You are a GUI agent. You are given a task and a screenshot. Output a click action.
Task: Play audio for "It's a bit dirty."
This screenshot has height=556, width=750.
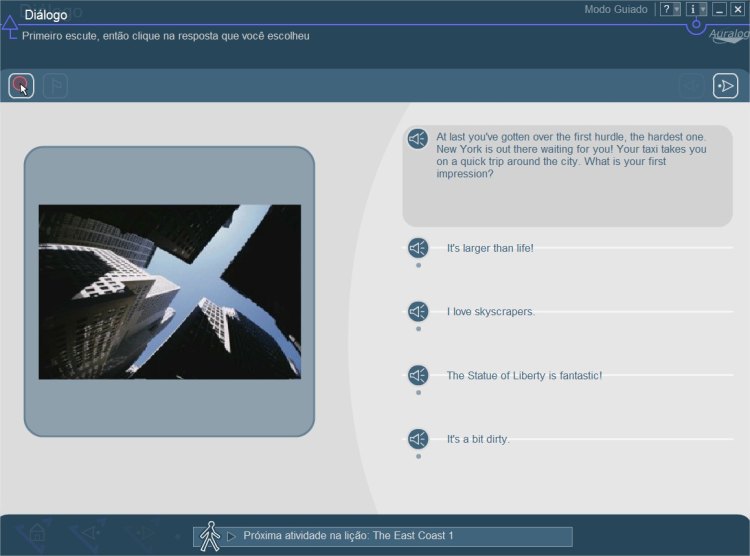tap(418, 438)
